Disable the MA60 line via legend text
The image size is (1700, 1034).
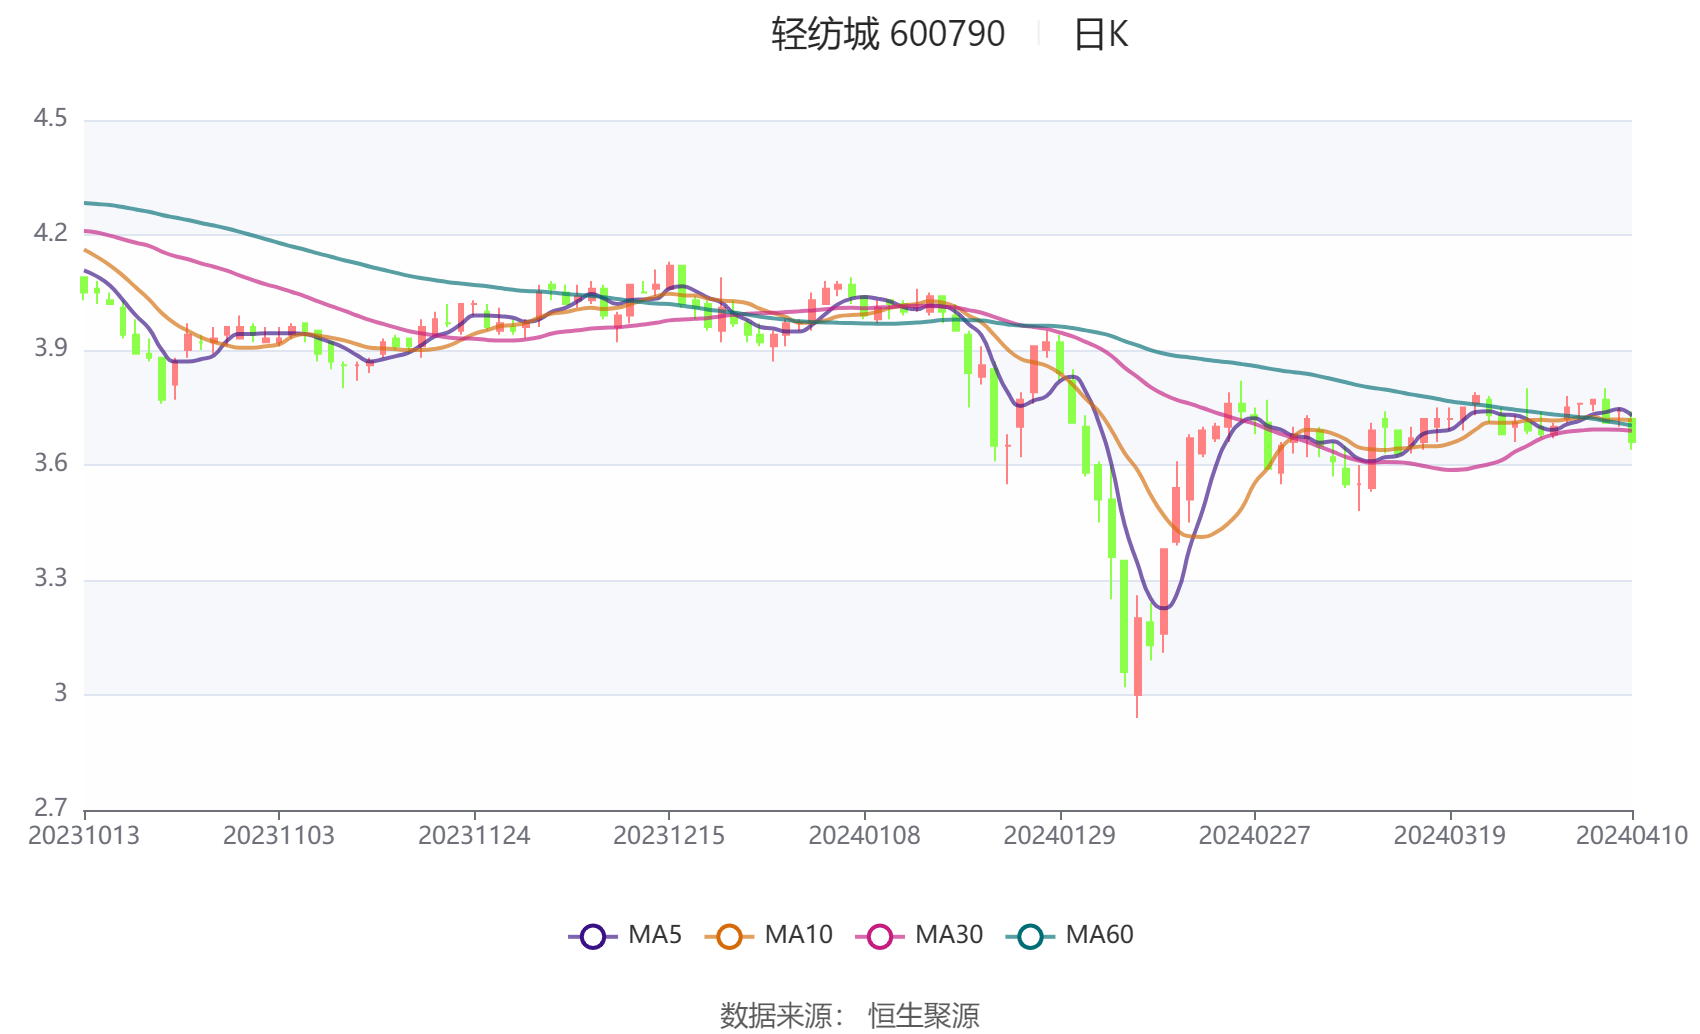(1099, 935)
